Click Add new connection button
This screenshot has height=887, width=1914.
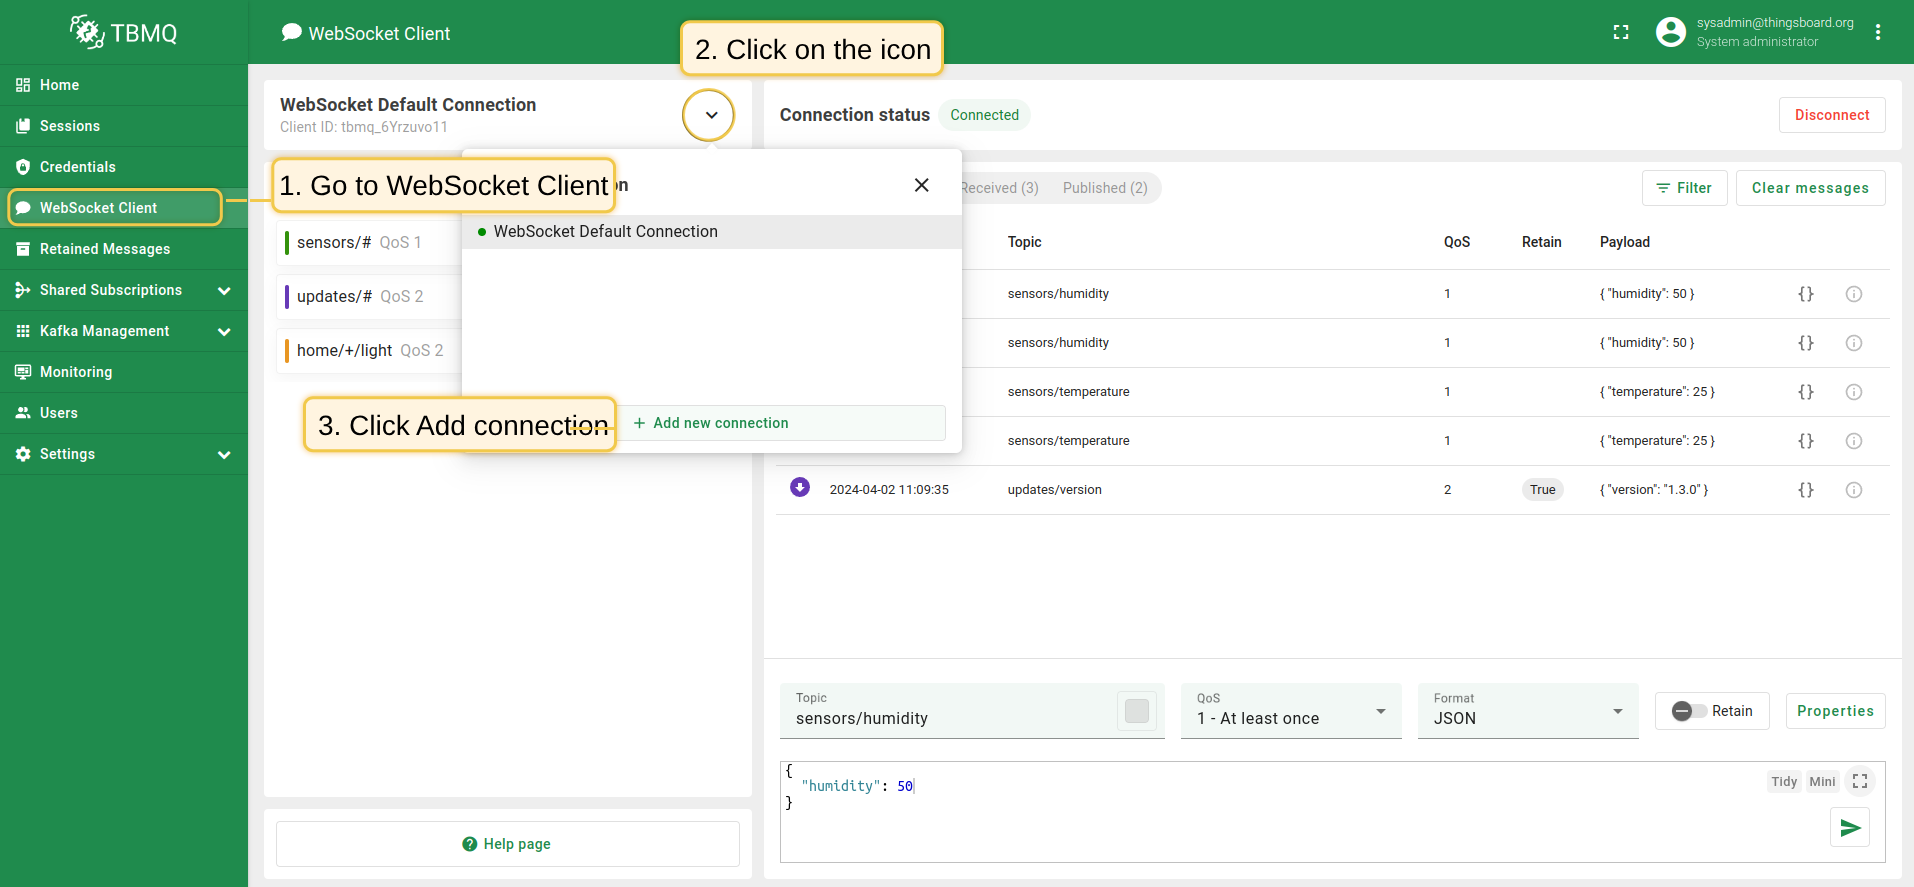[x=712, y=423]
